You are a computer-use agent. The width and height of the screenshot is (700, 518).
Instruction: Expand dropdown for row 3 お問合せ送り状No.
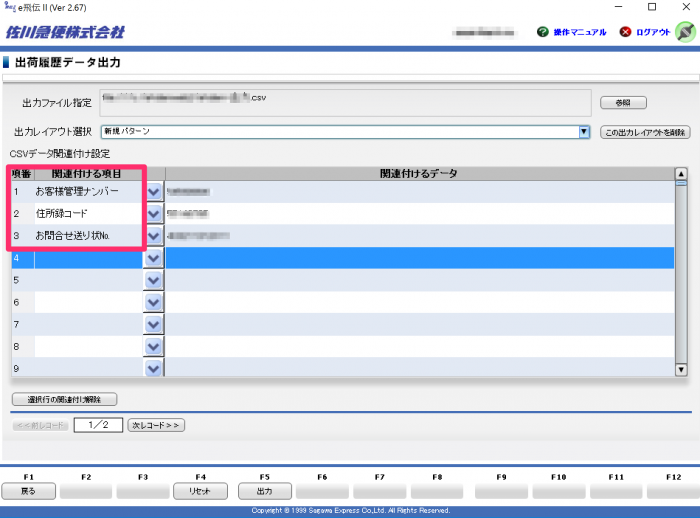tap(154, 236)
